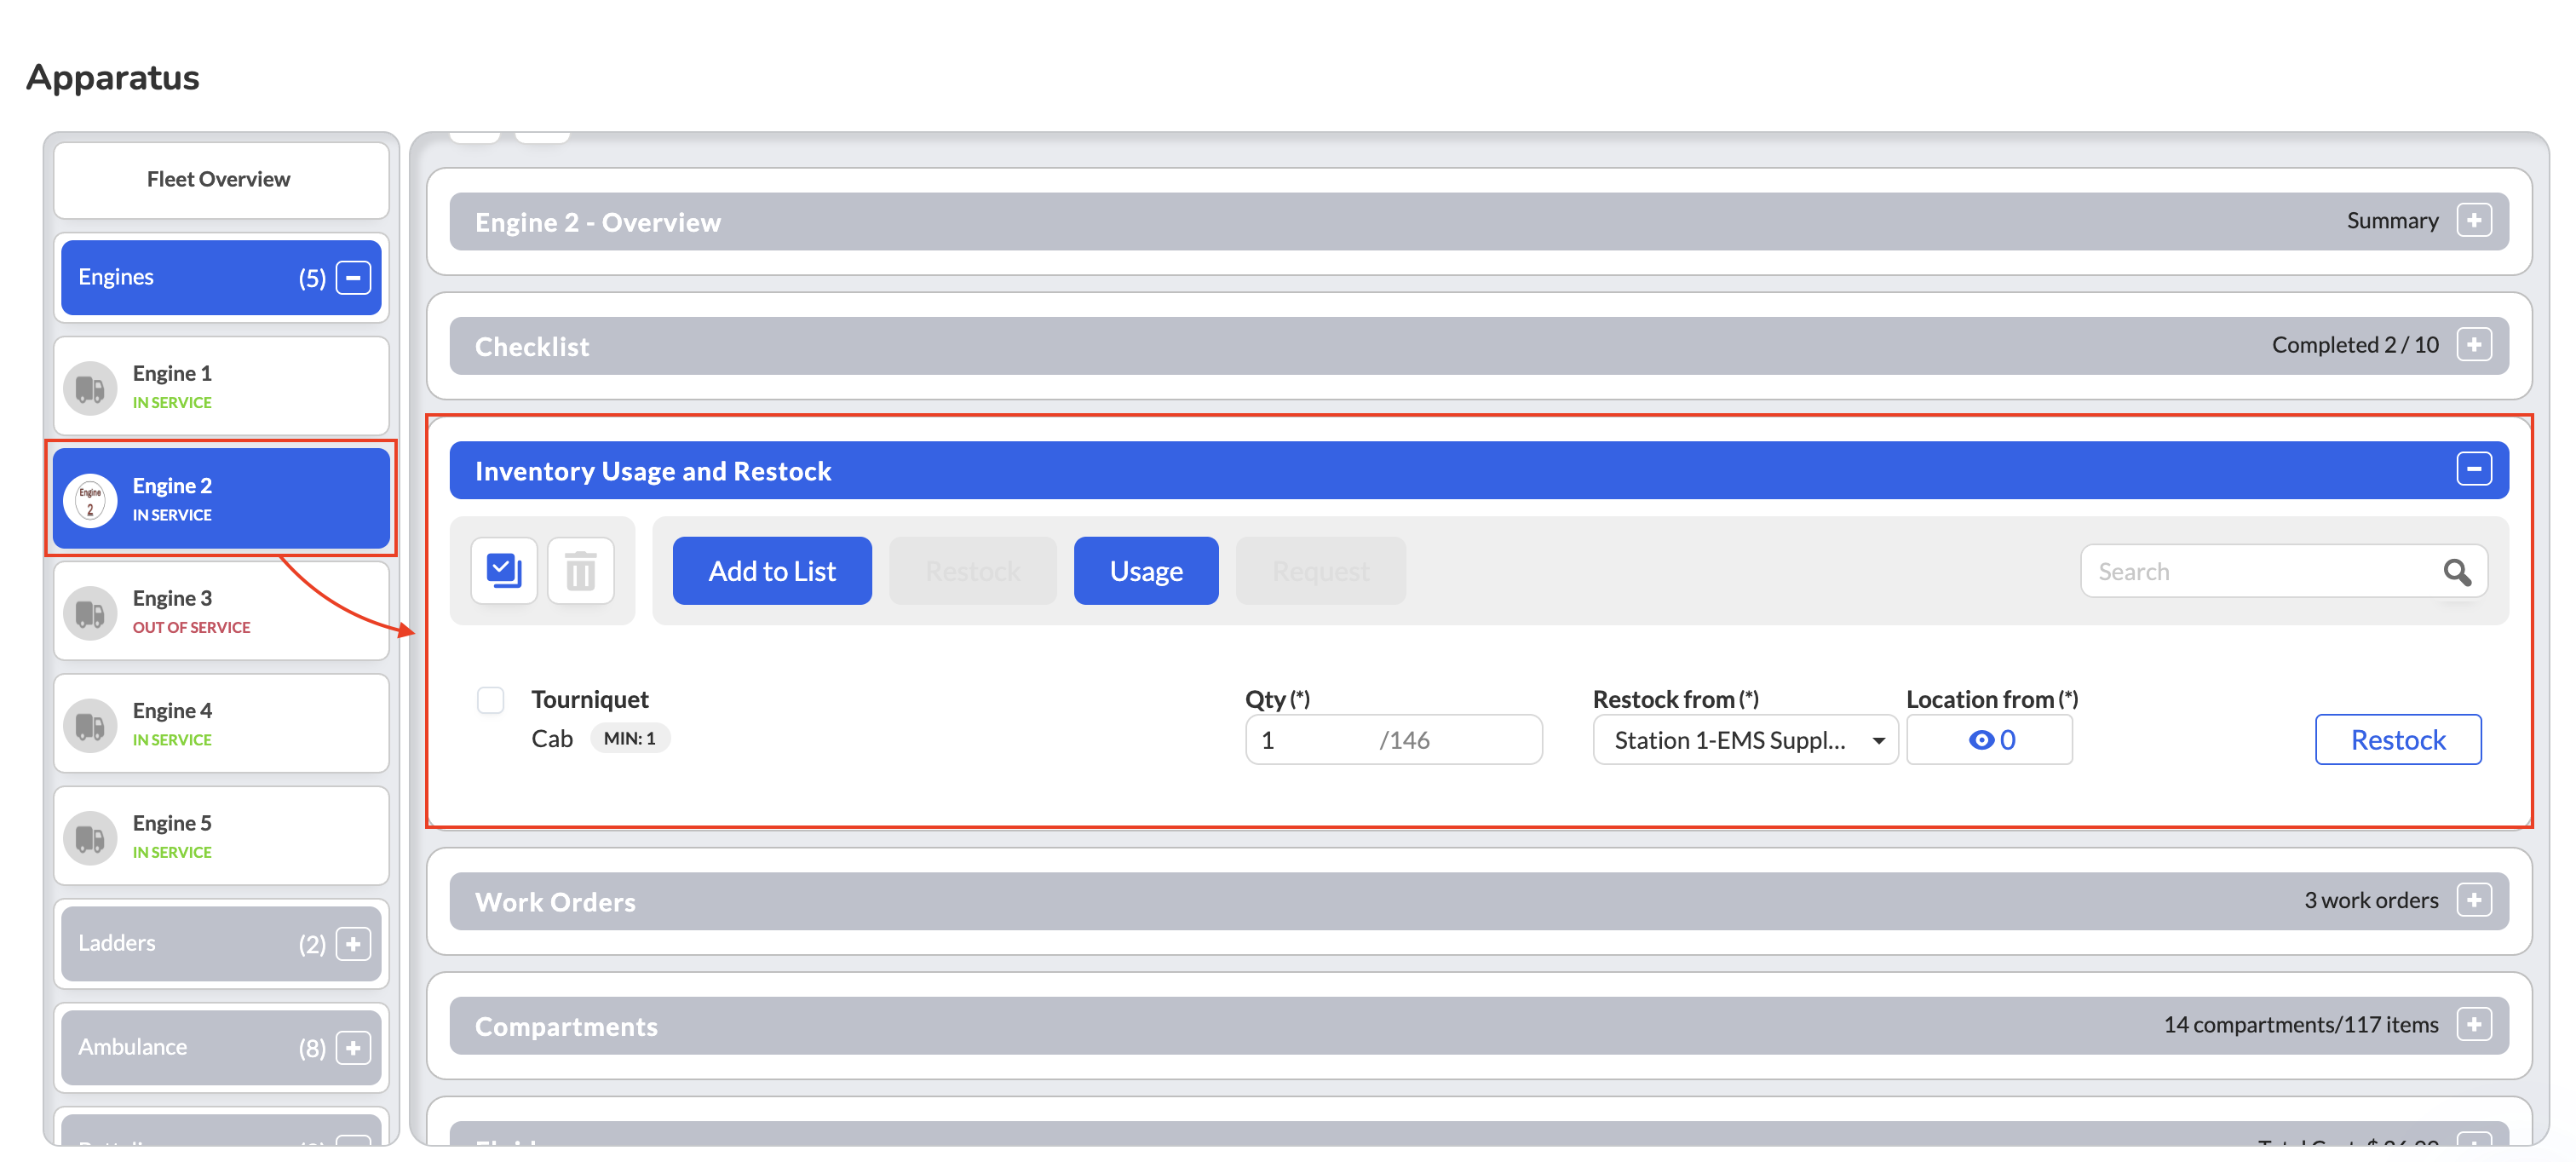
Task: Click the 3 work orders text
Action: (x=2371, y=901)
